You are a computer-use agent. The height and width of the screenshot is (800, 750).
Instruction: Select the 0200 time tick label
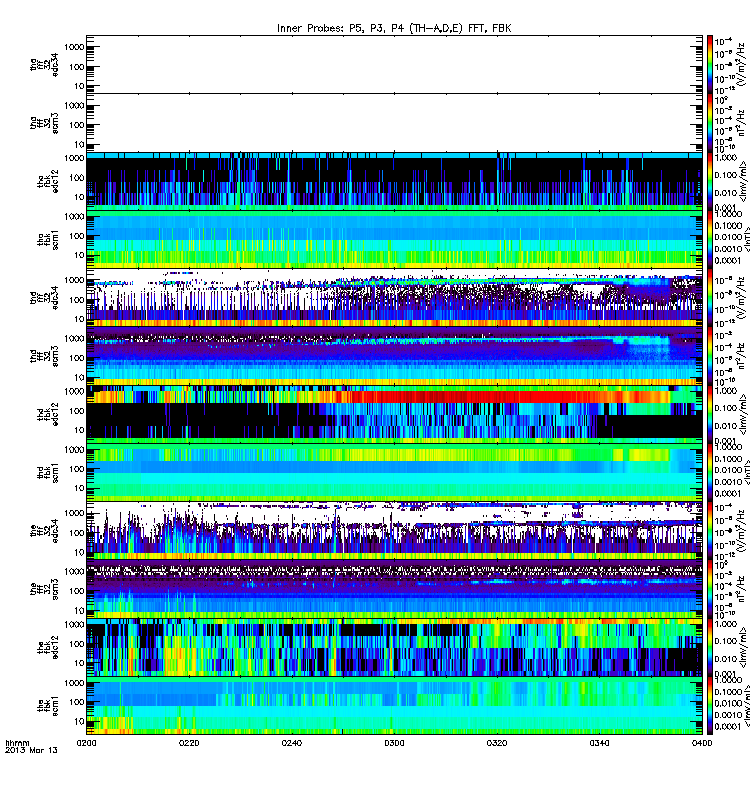coord(86,743)
